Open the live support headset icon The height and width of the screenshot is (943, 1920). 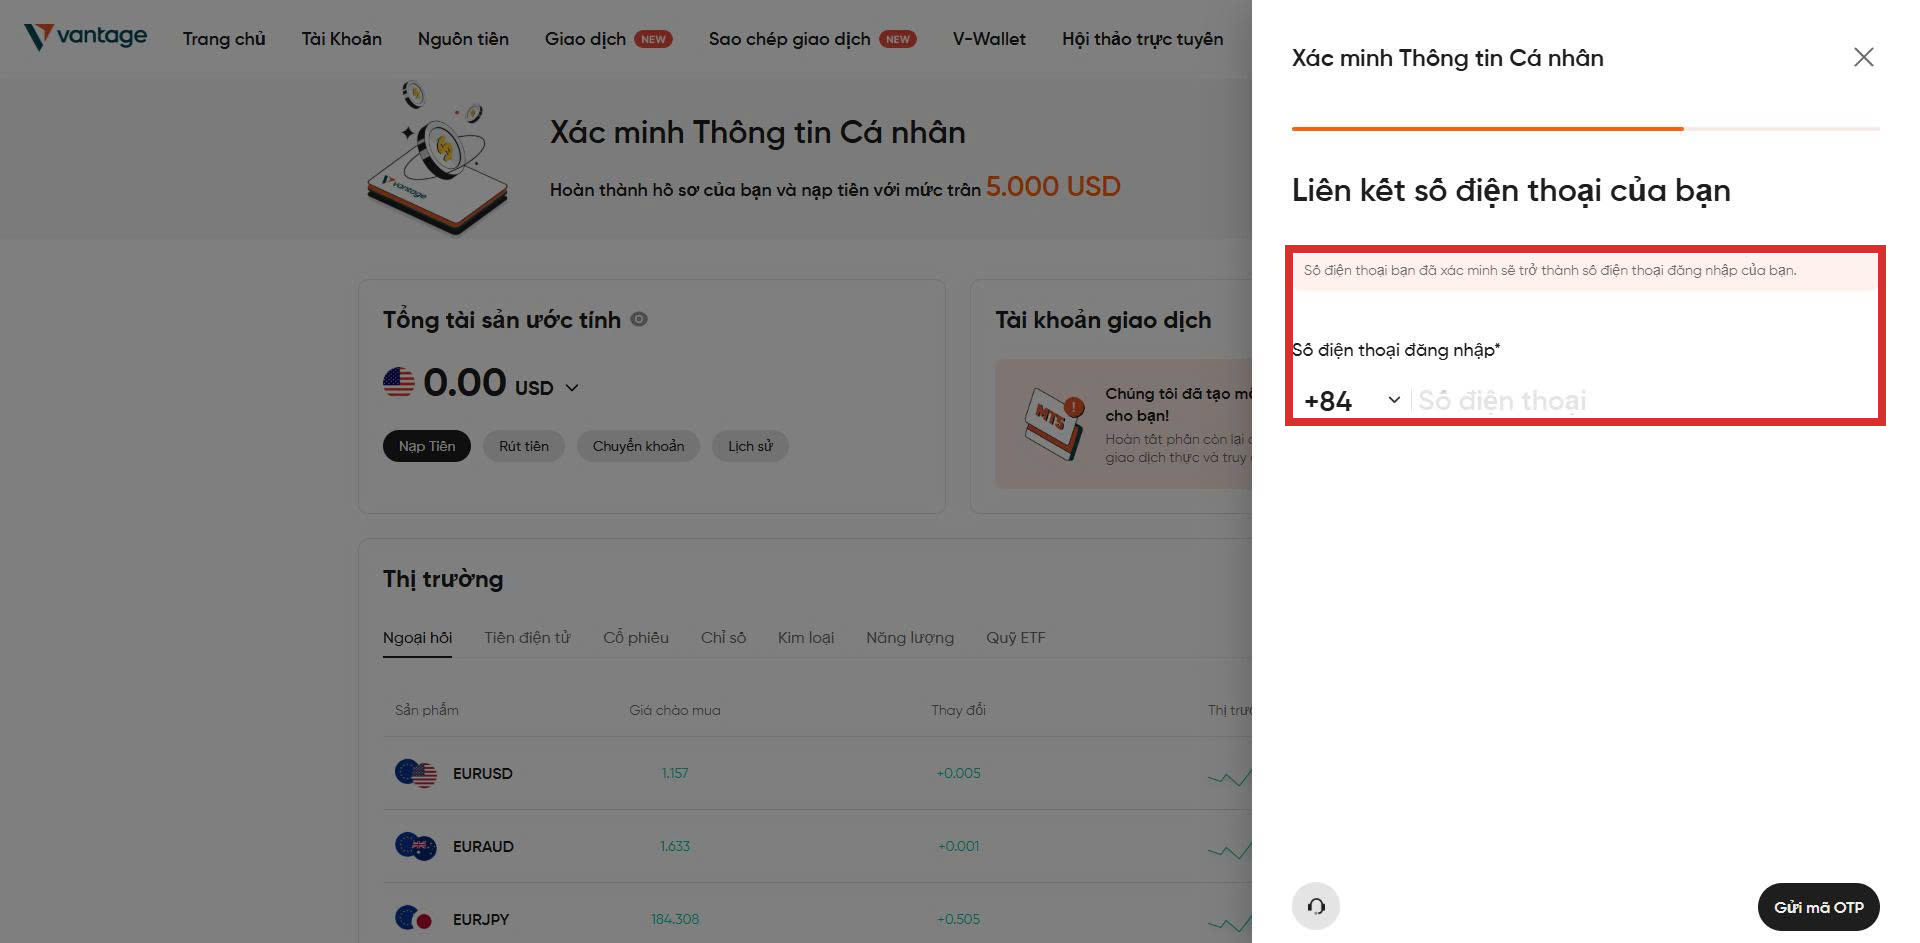tap(1316, 906)
